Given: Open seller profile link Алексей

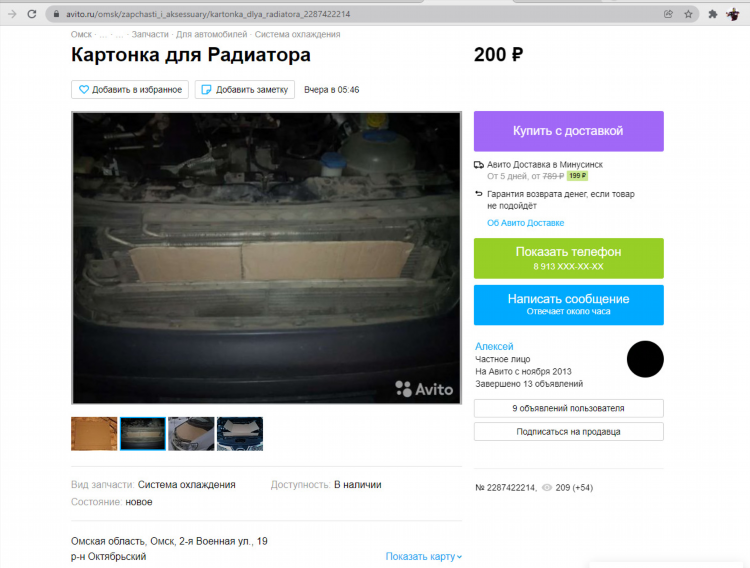Looking at the screenshot, I should pos(494,346).
